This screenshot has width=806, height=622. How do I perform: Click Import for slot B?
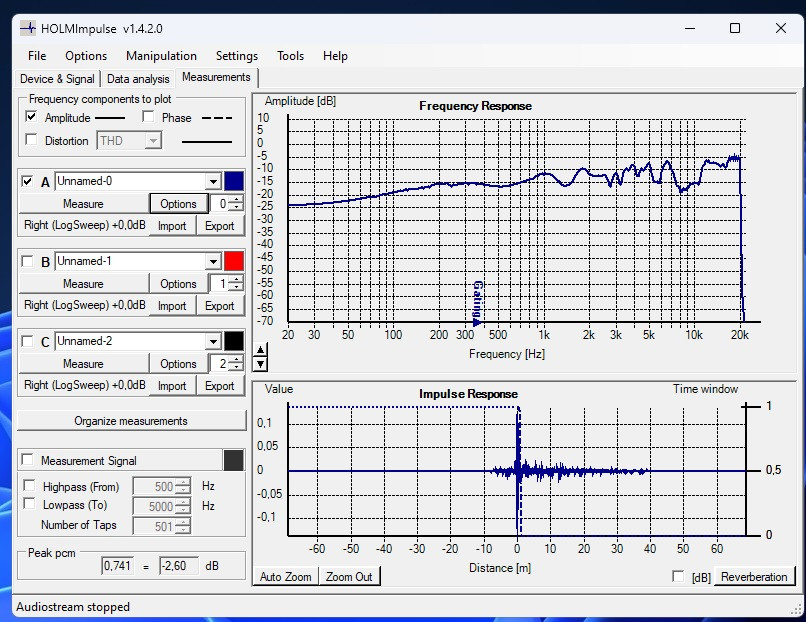[x=172, y=306]
